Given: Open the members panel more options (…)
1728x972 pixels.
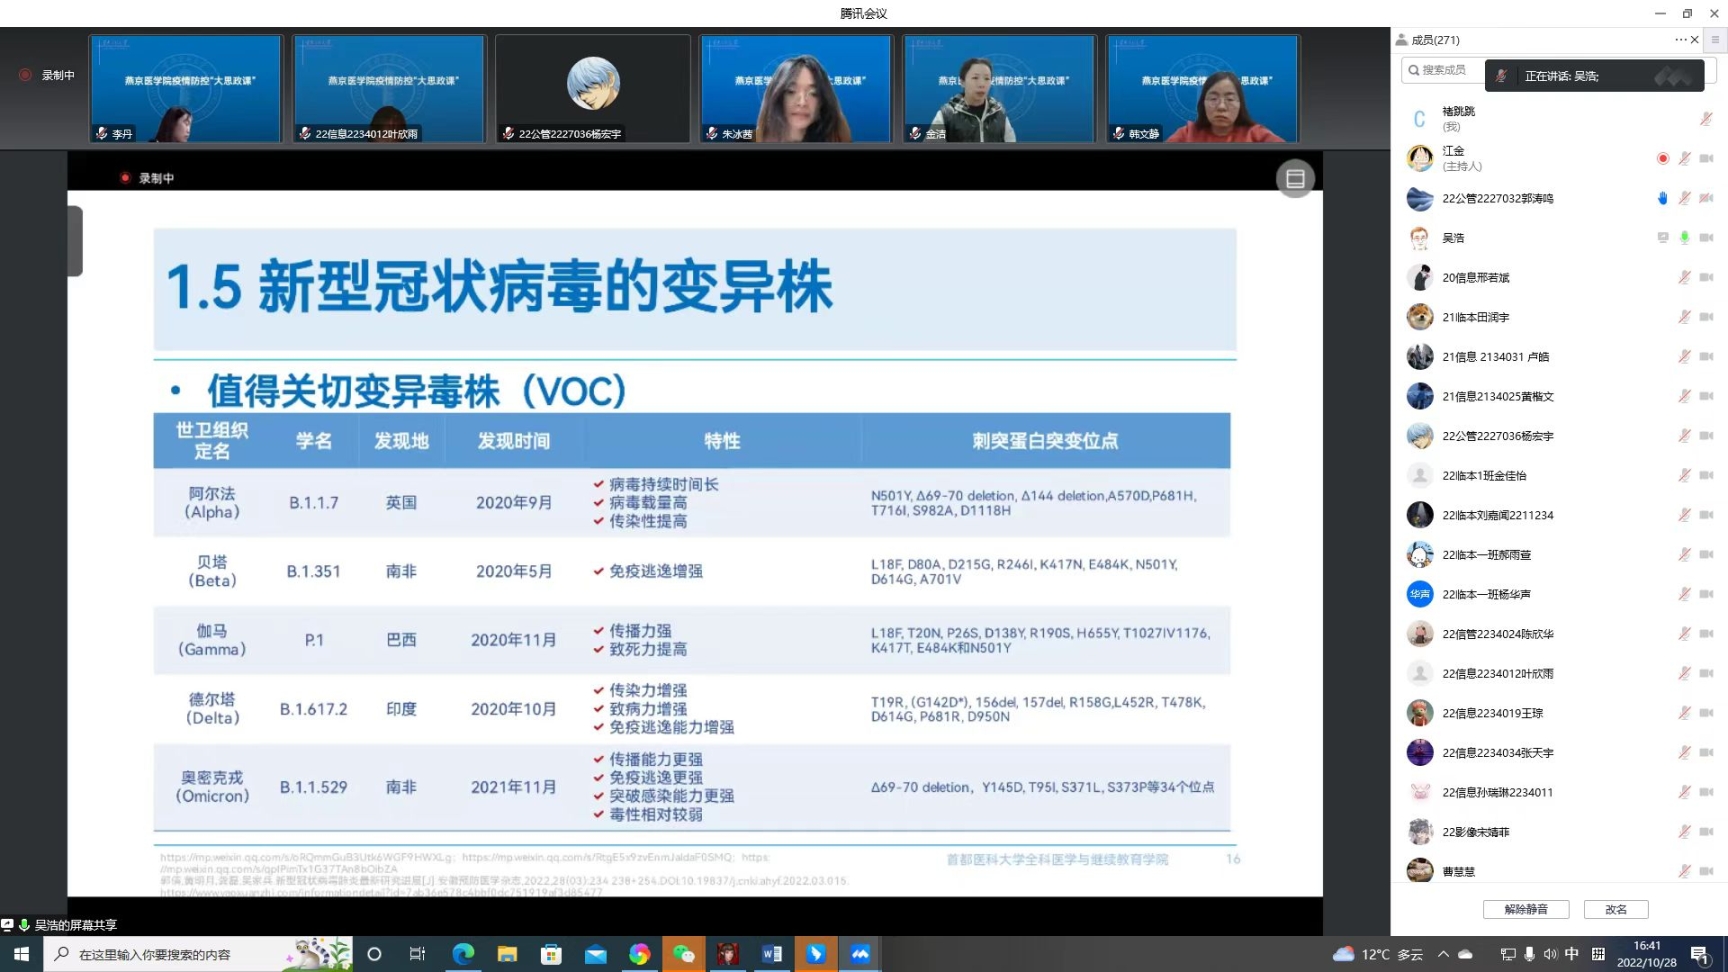Looking at the screenshot, I should (x=1680, y=40).
